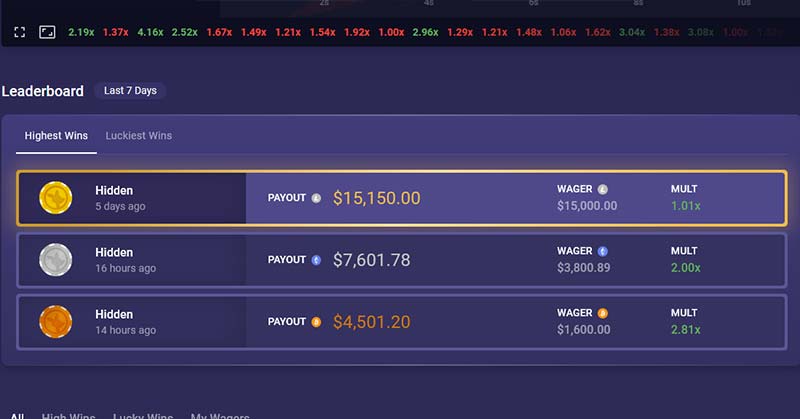Click the fullscreen corners icon
This screenshot has height=419, width=800.
pos(19,32)
